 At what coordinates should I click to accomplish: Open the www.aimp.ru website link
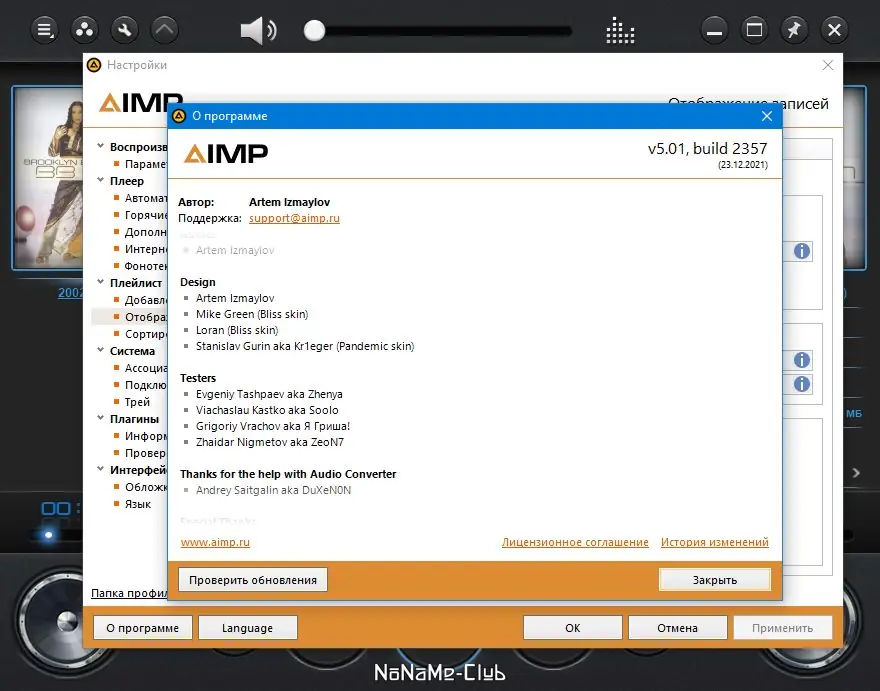point(215,542)
